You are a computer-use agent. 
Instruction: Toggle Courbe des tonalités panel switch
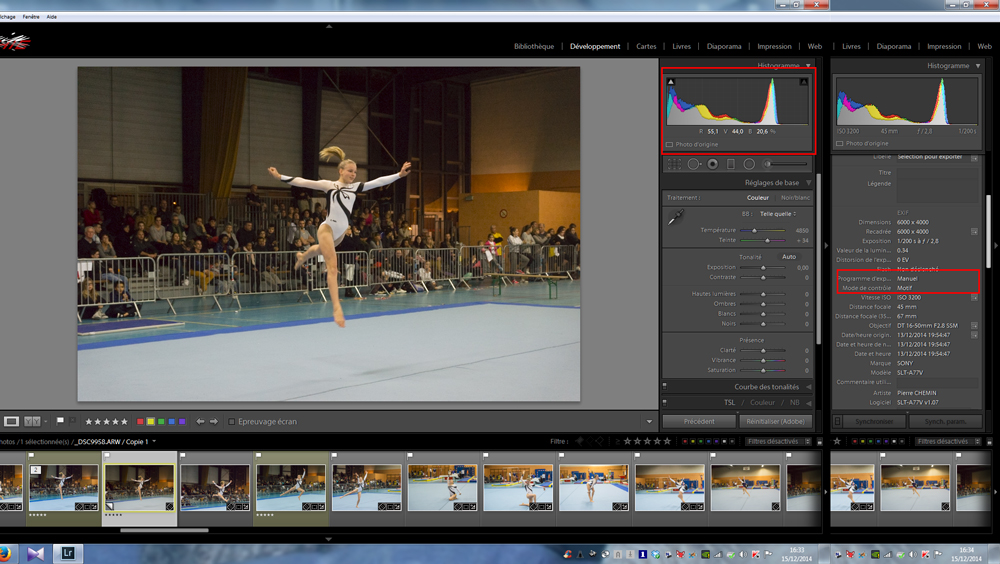pos(665,386)
